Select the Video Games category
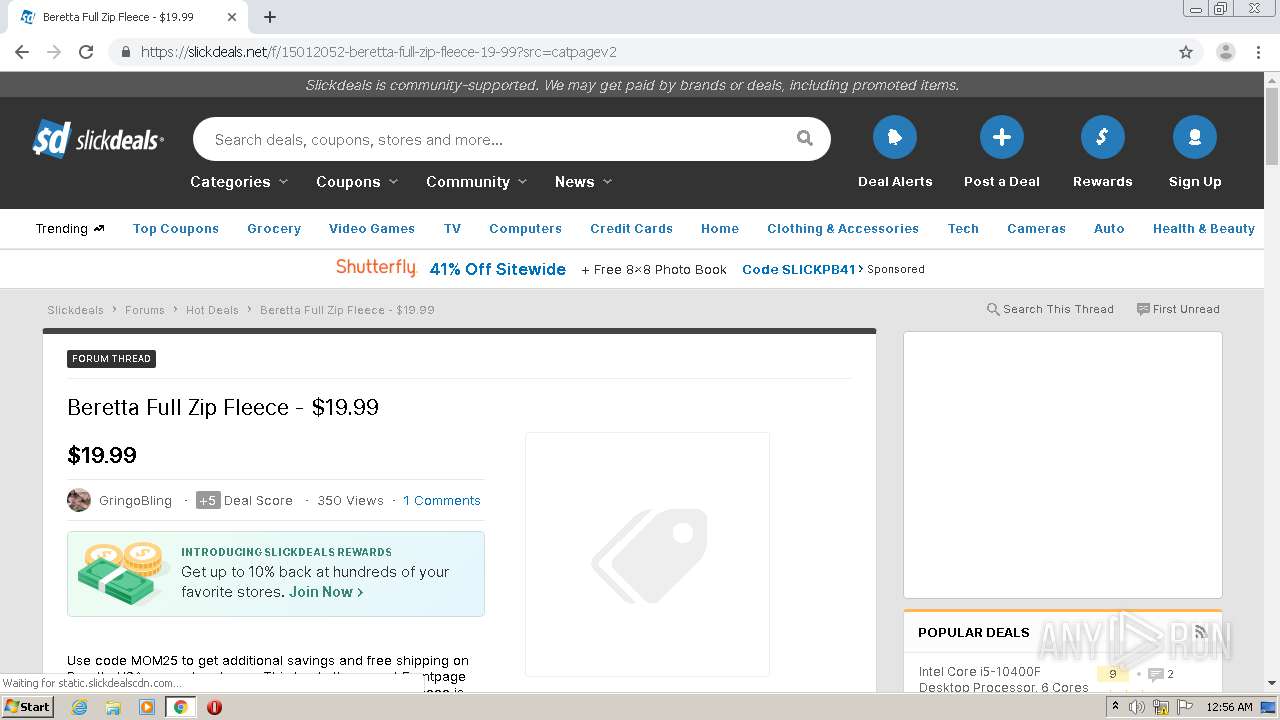Screen dimensions: 1280x720 (x=372, y=229)
